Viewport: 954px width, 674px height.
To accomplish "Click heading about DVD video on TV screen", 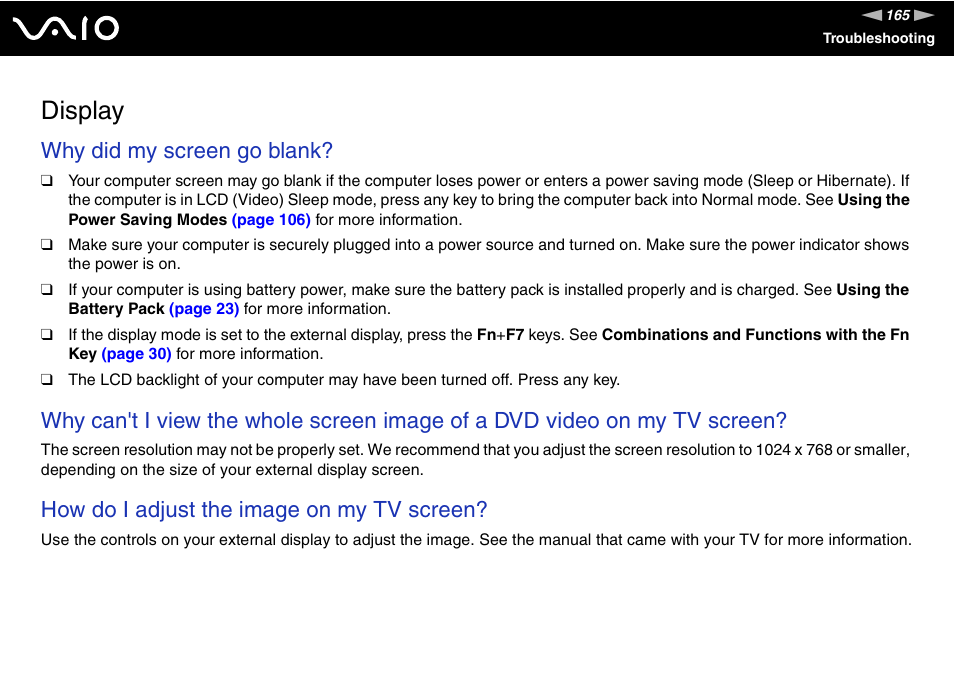I will point(414,421).
